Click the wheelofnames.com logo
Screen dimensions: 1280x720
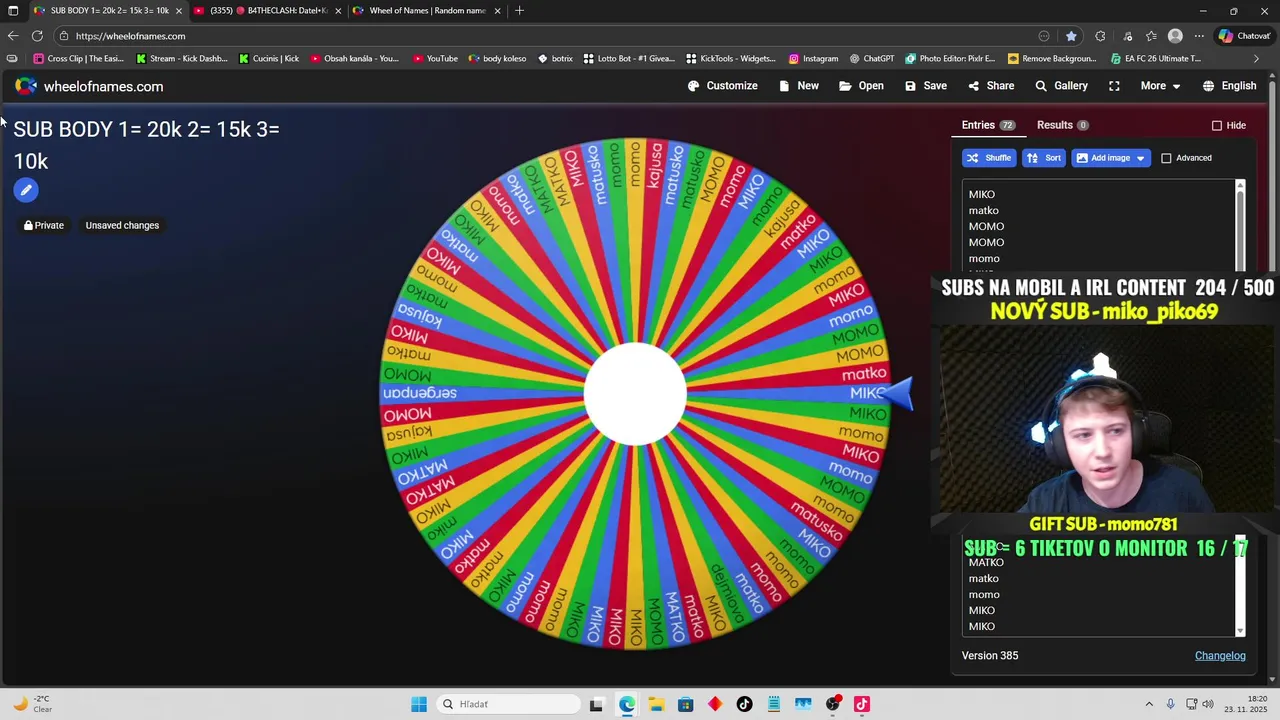[89, 87]
